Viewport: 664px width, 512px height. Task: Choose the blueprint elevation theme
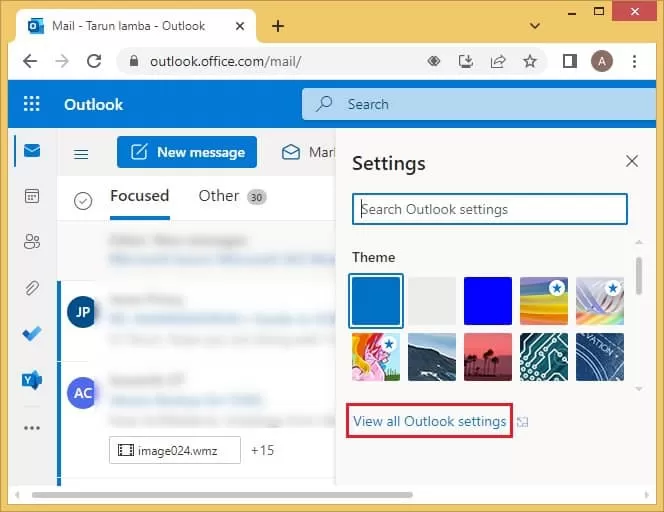(600, 357)
